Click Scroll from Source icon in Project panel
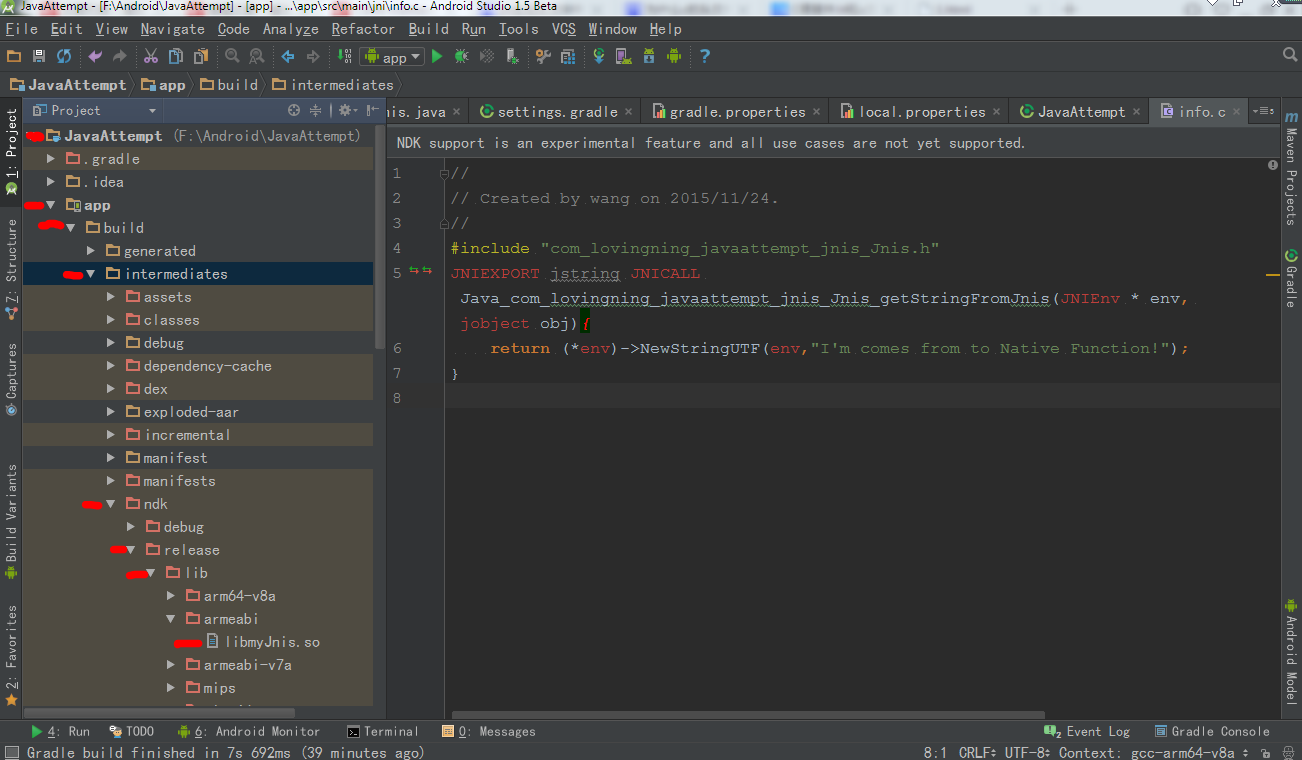1302x760 pixels. click(x=294, y=110)
